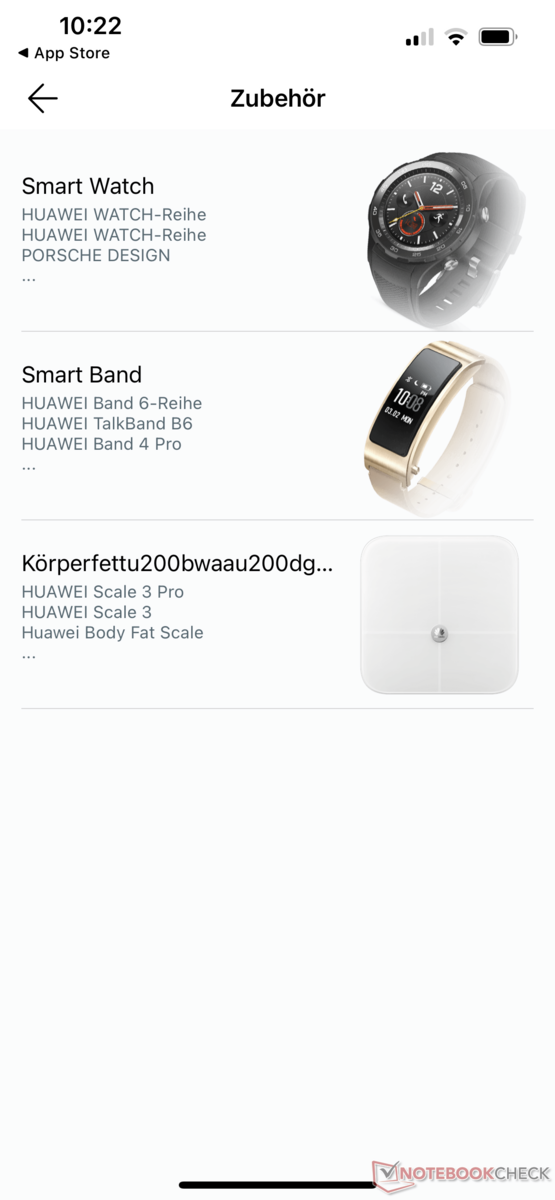Select the black HUAWEI watch image

[440, 236]
